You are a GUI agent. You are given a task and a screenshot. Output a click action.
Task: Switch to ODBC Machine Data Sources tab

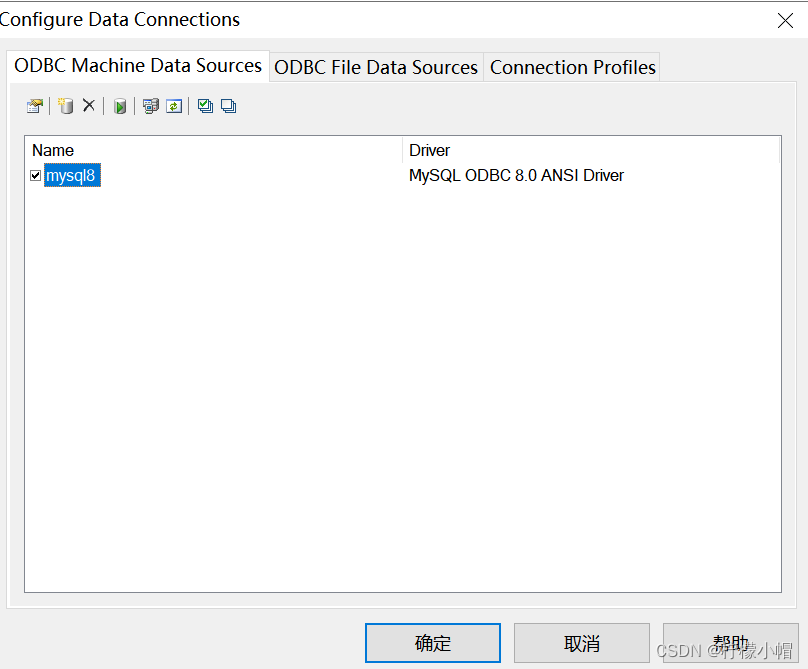coord(138,66)
